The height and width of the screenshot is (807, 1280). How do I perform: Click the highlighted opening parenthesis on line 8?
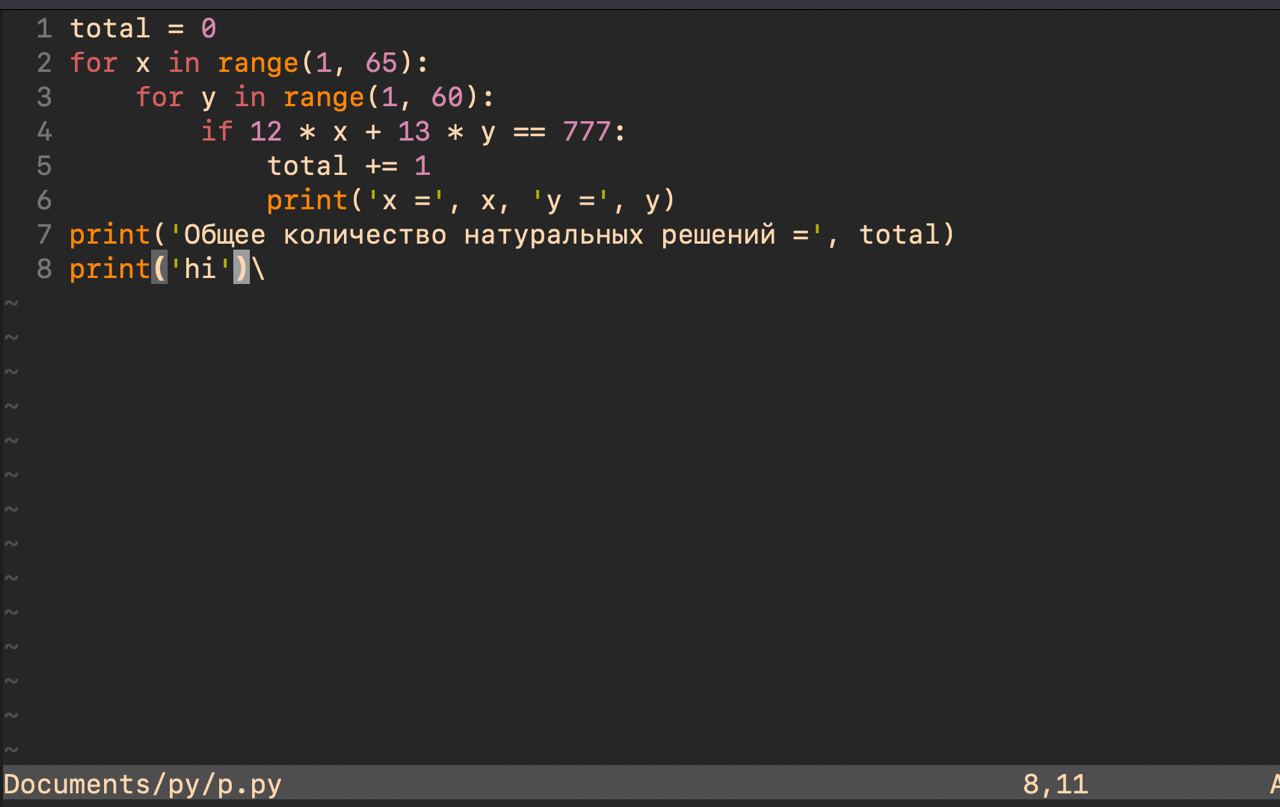pyautogui.click(x=159, y=268)
